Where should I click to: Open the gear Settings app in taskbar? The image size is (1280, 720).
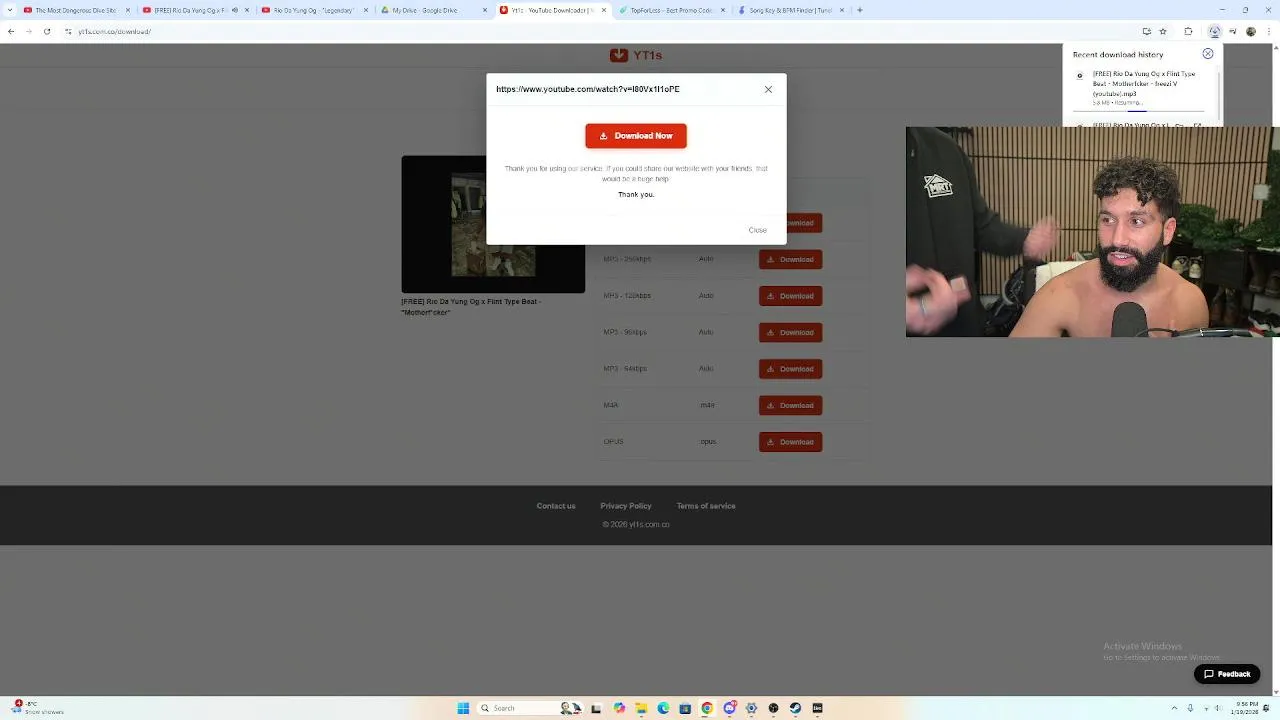[751, 708]
